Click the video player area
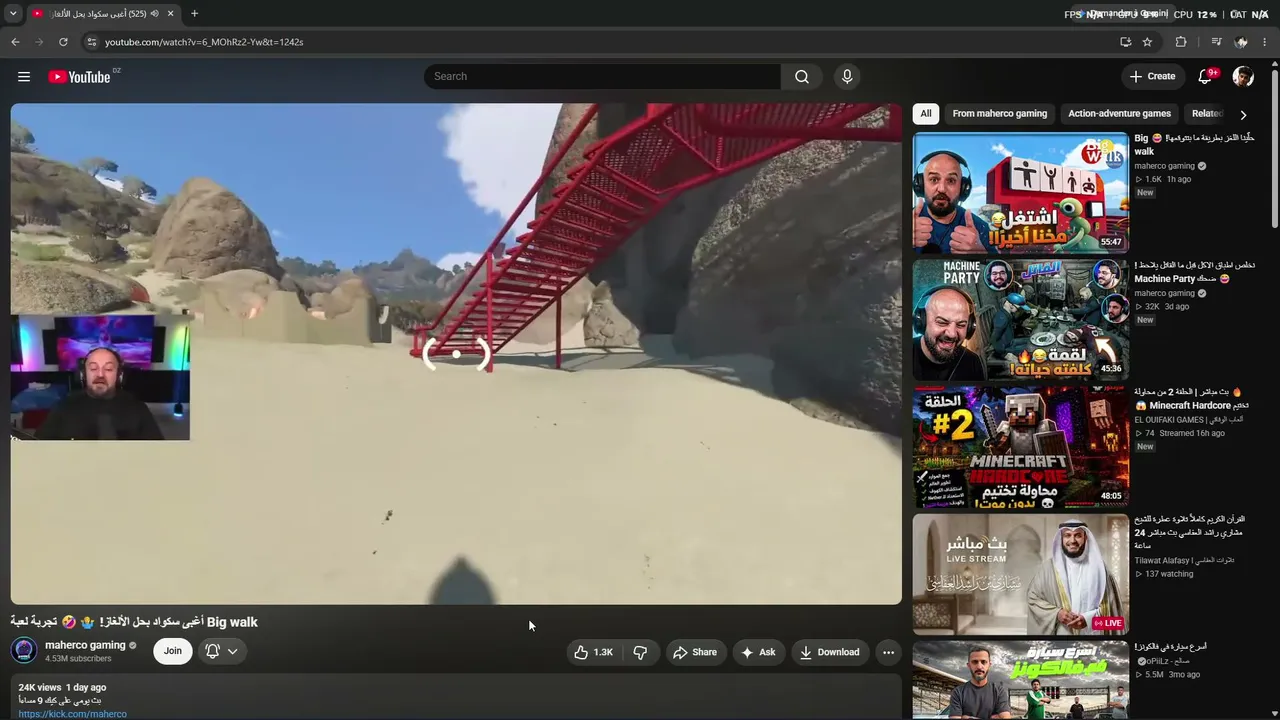 click(x=456, y=354)
